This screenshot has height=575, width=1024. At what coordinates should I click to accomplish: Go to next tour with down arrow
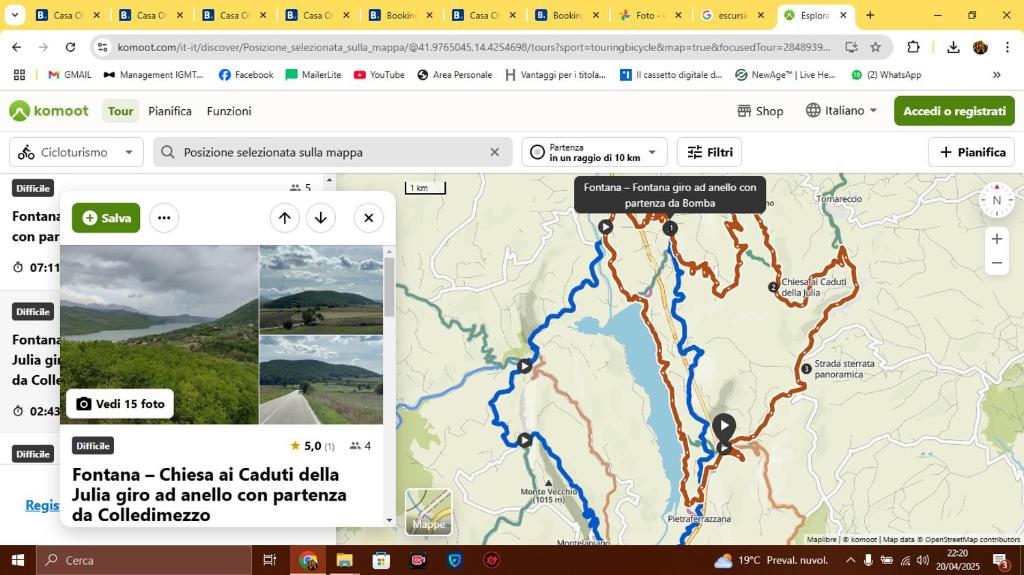pyautogui.click(x=321, y=218)
